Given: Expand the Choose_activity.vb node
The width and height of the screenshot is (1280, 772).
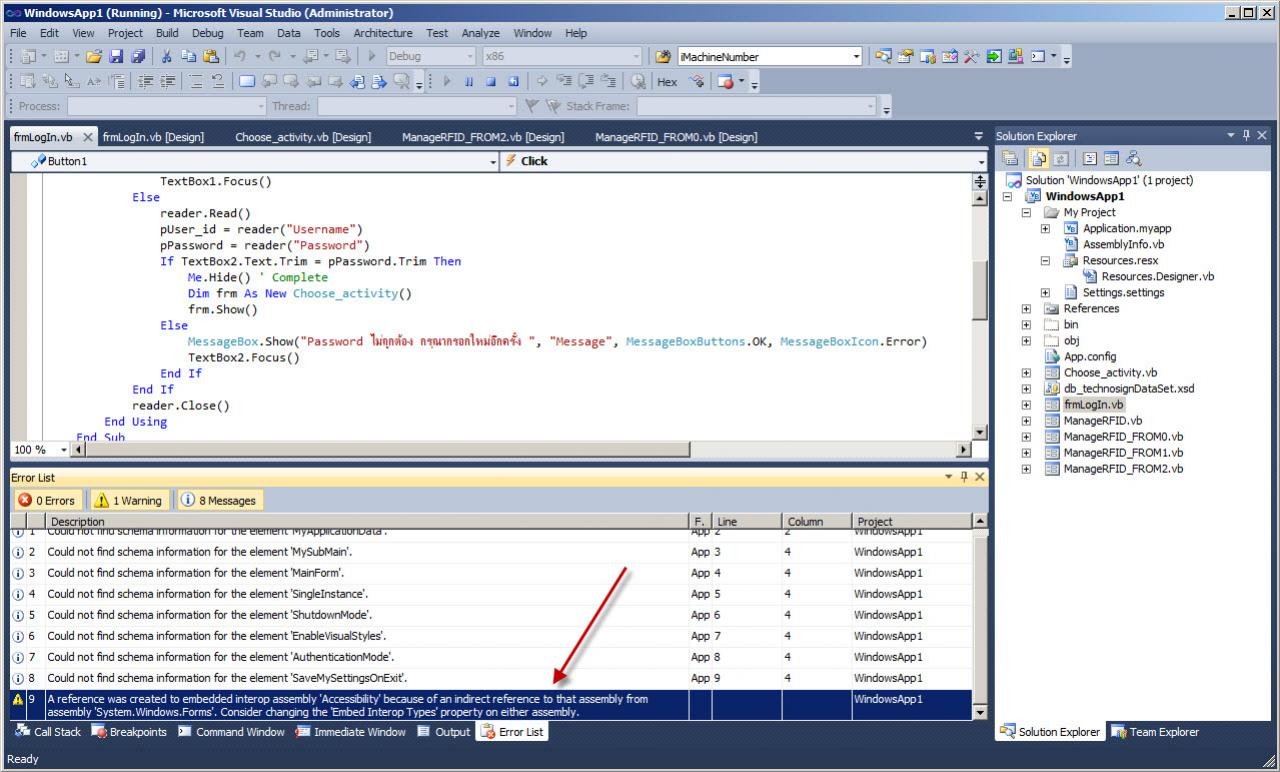Looking at the screenshot, I should [1027, 373].
